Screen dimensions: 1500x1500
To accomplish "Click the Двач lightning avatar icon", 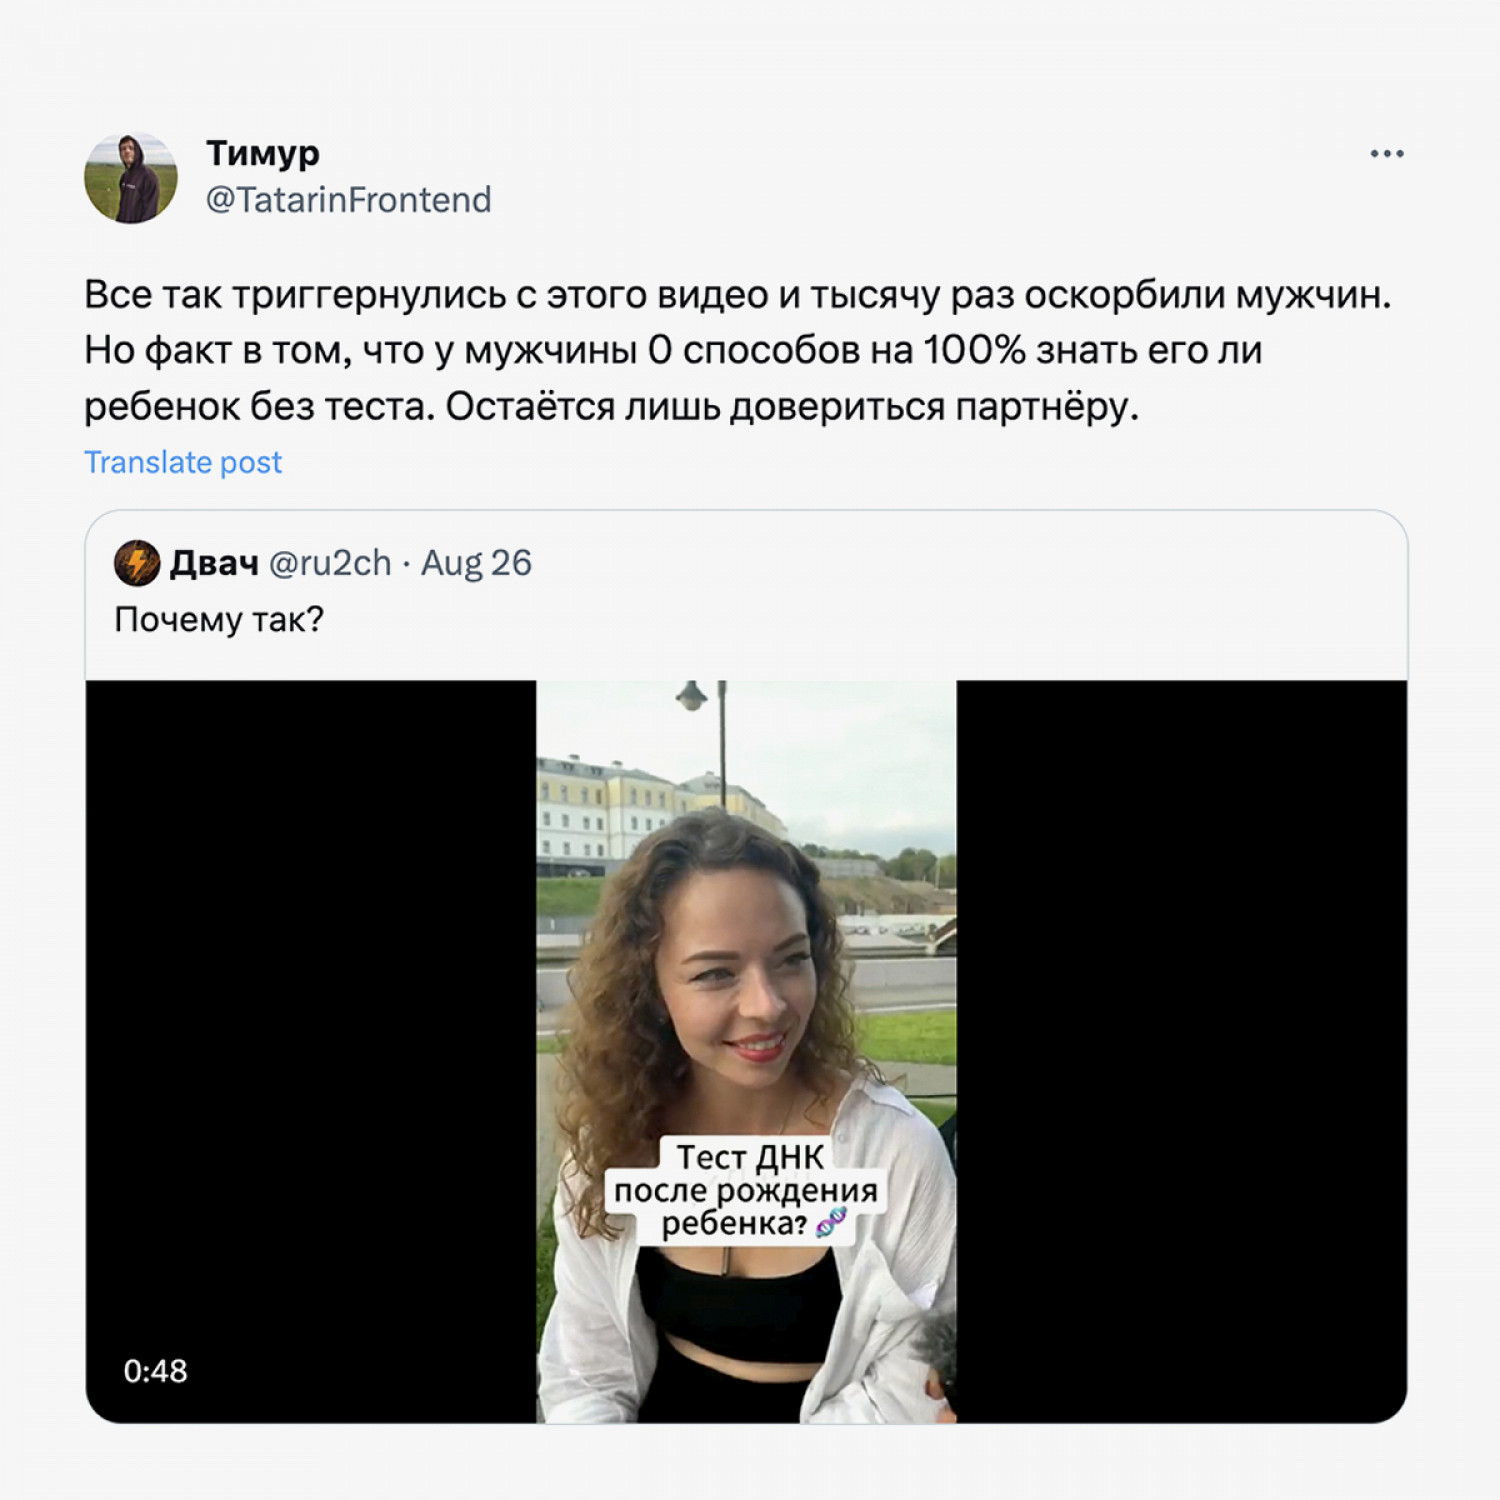I will pos(137,563).
